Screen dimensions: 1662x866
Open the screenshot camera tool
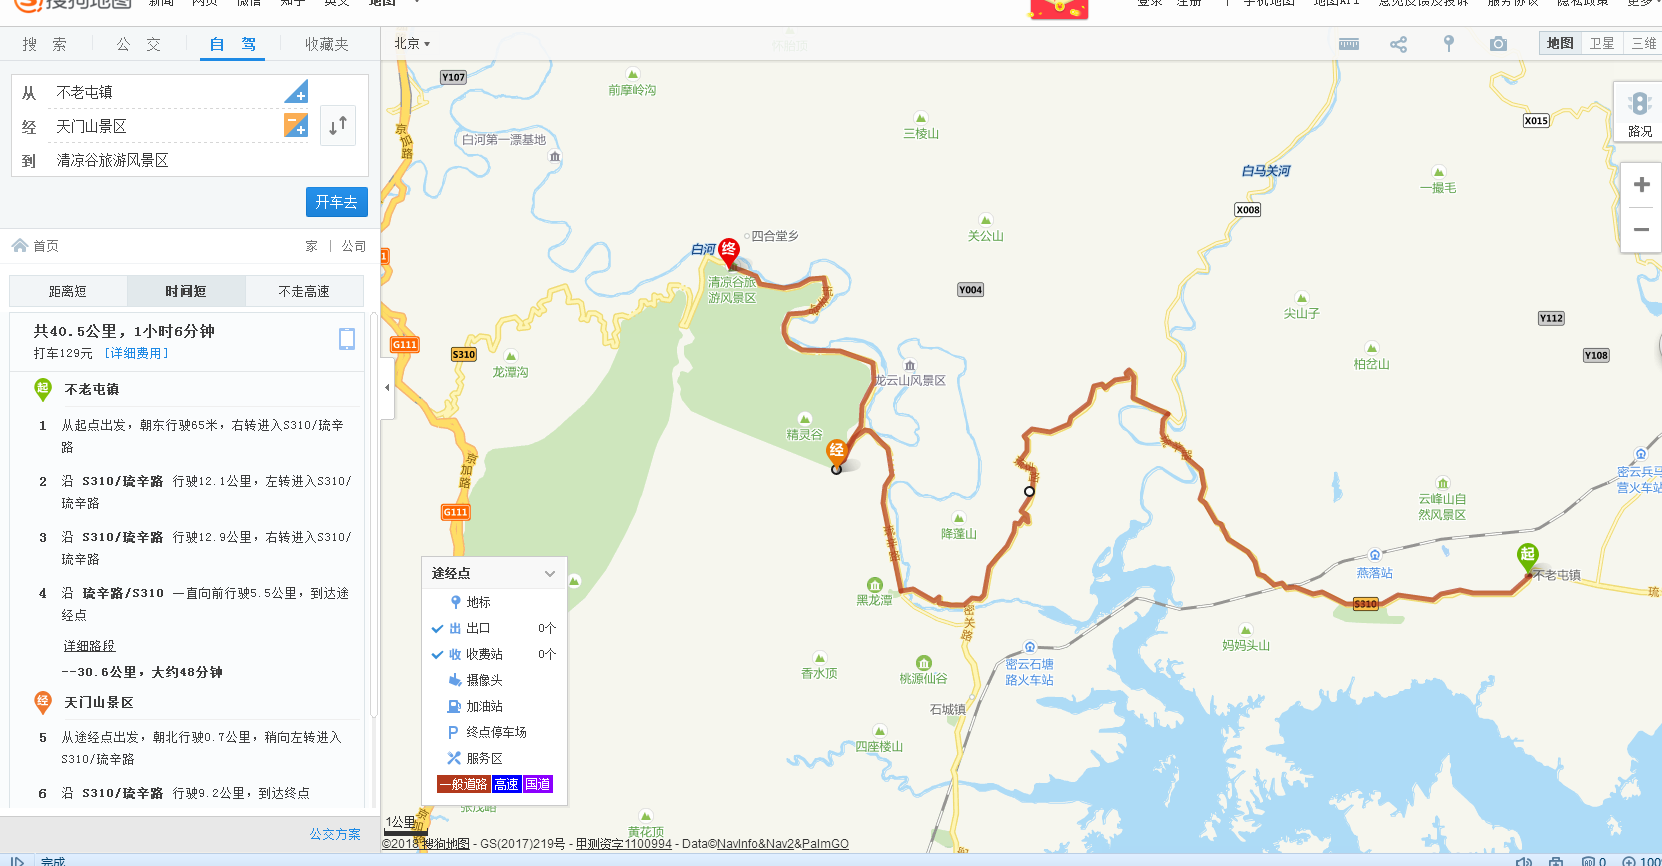(x=1498, y=44)
